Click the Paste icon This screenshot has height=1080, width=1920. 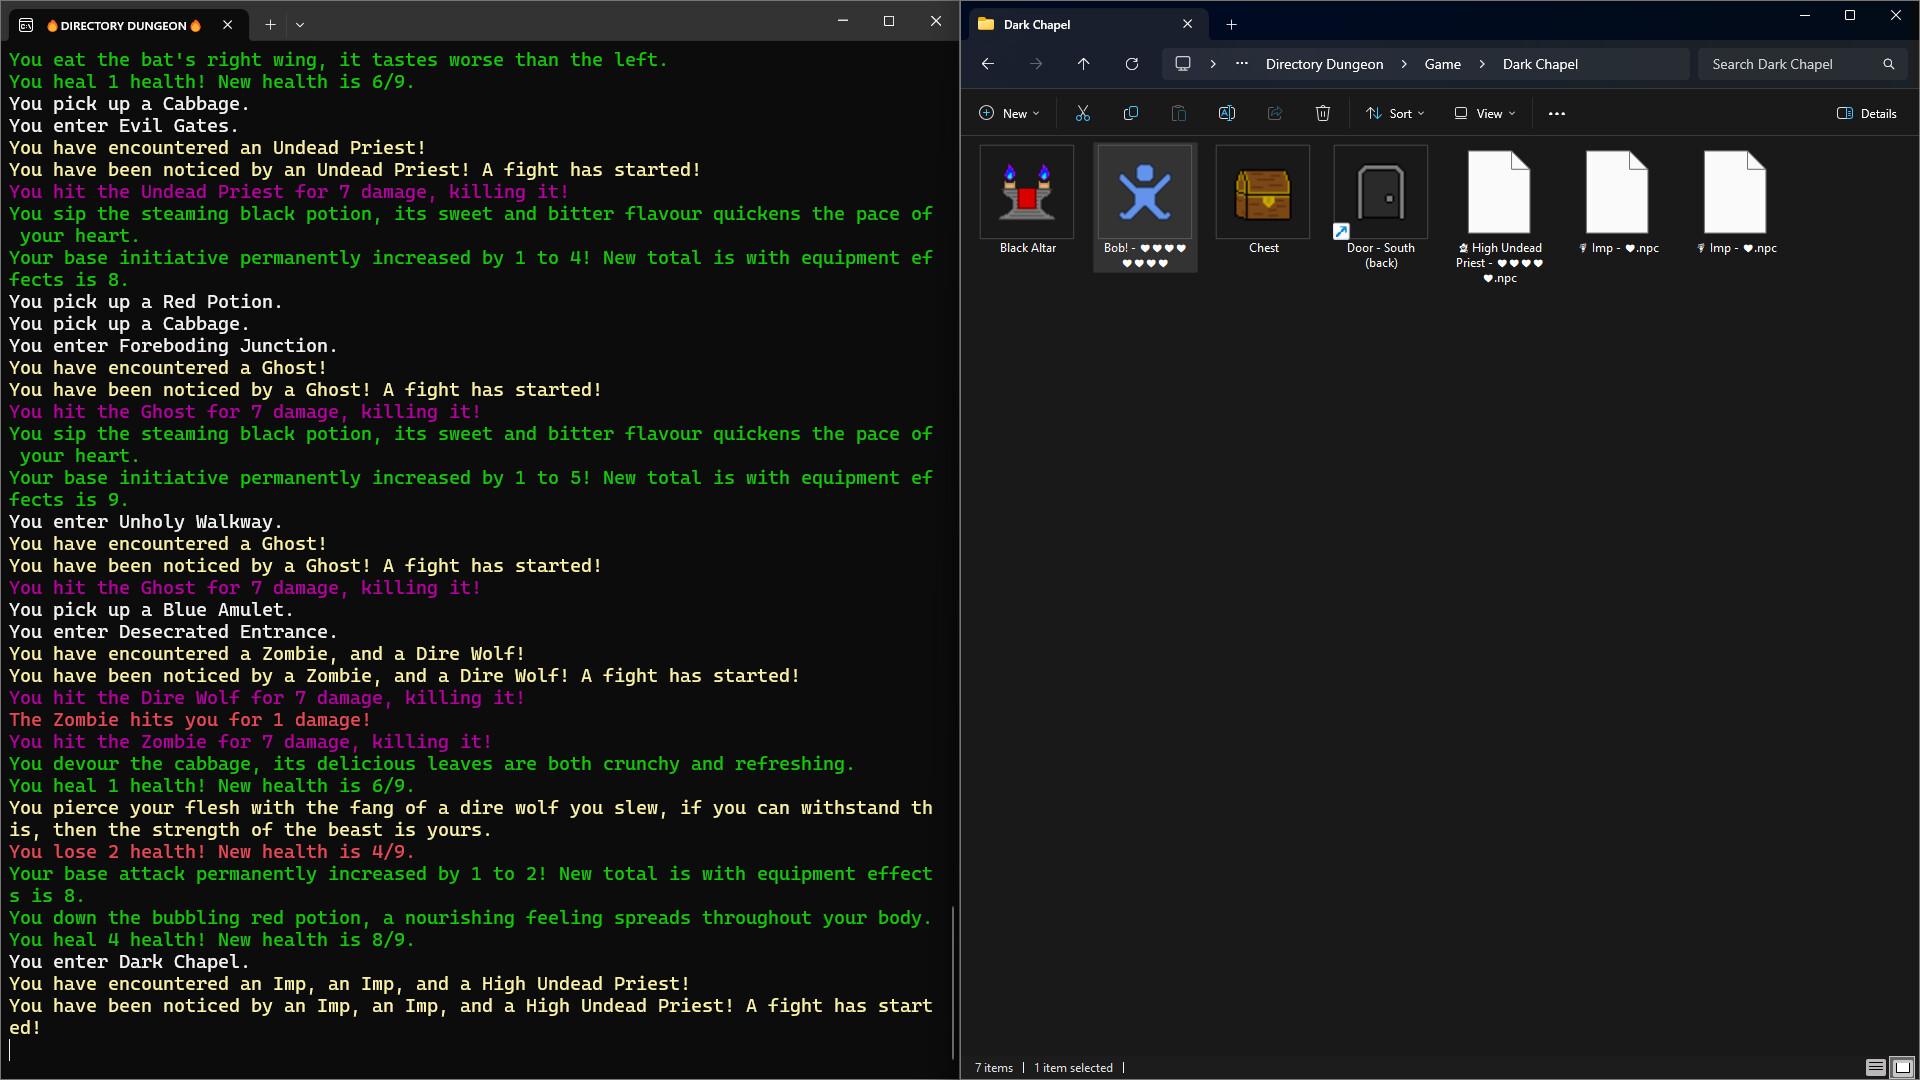pyautogui.click(x=1178, y=113)
